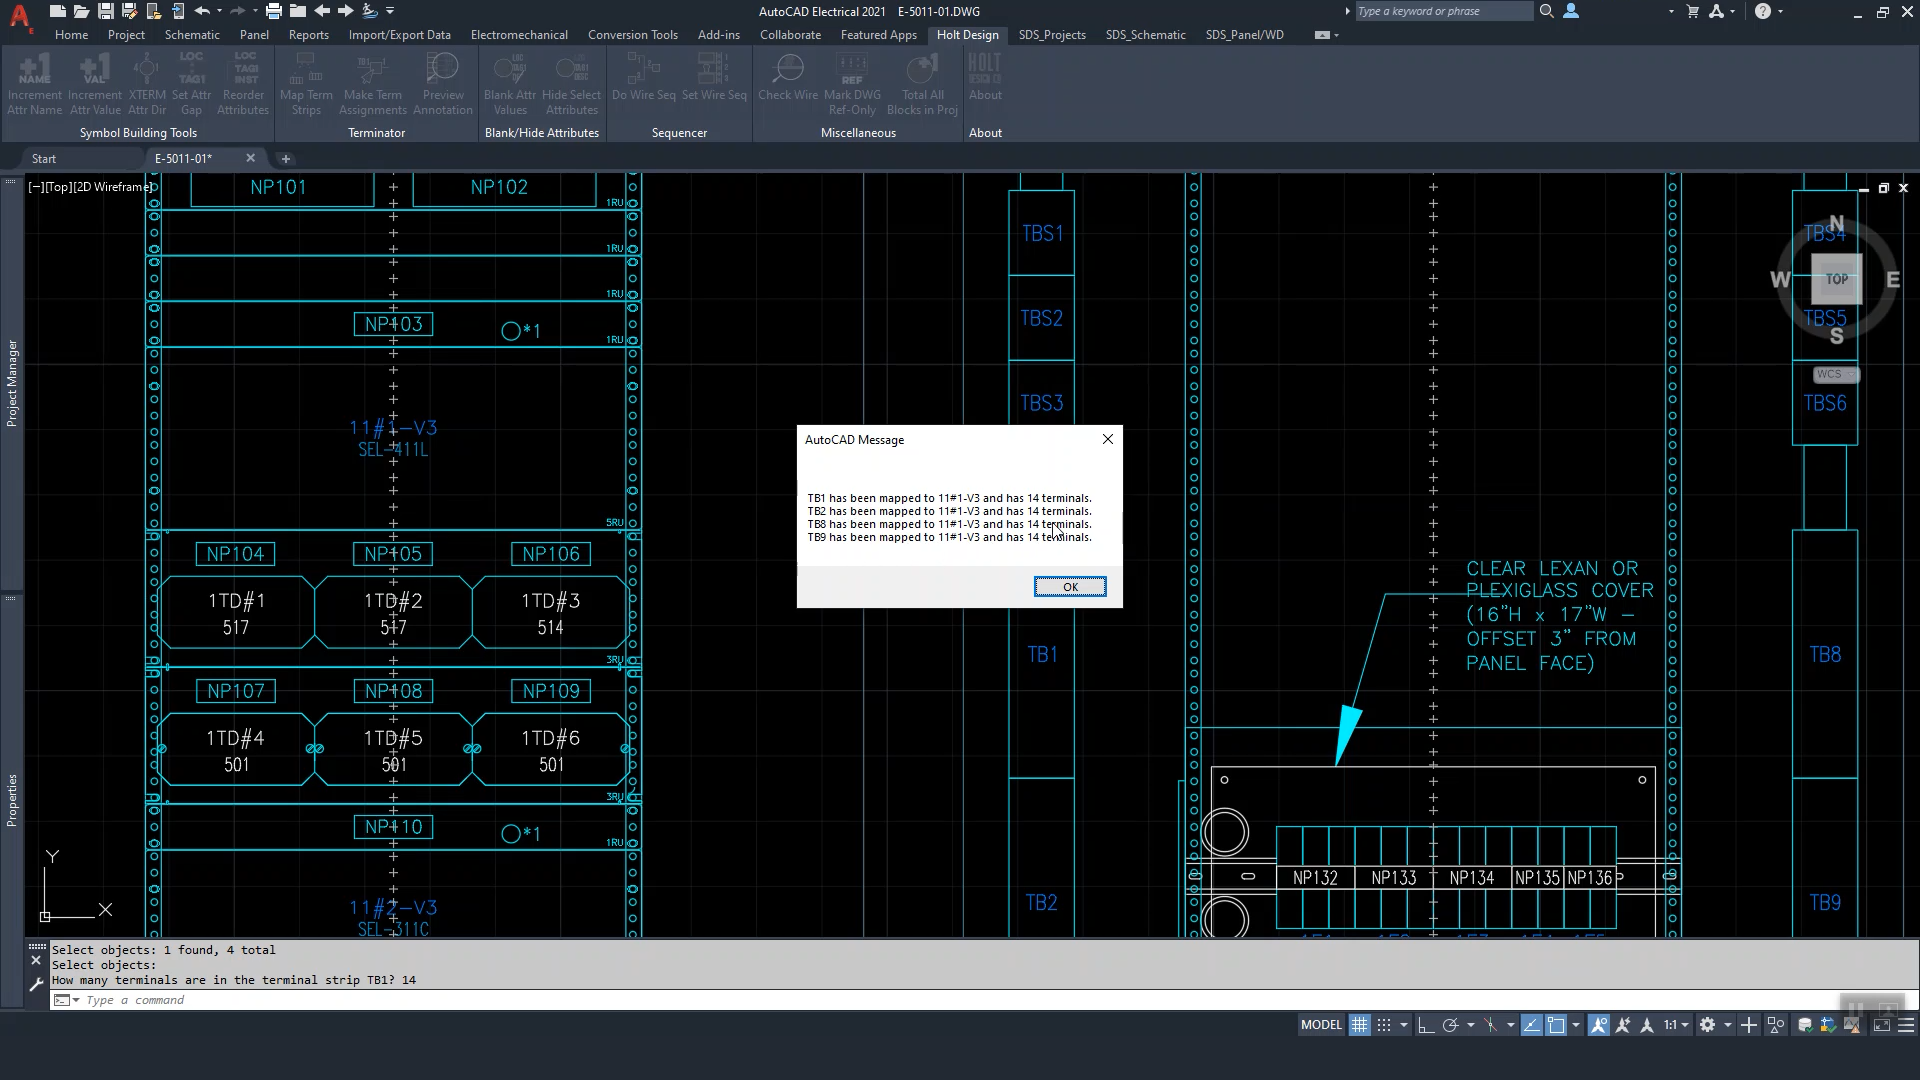Open the Start drawing tab
Viewport: 1920px width, 1080px height.
point(44,158)
